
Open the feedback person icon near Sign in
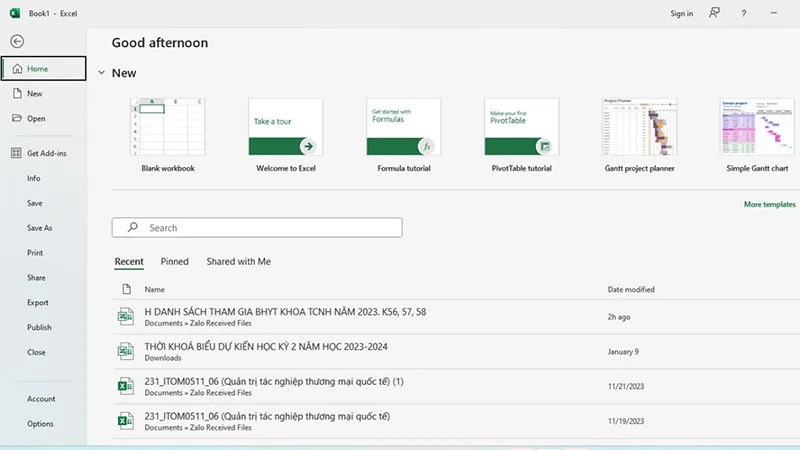tap(714, 13)
